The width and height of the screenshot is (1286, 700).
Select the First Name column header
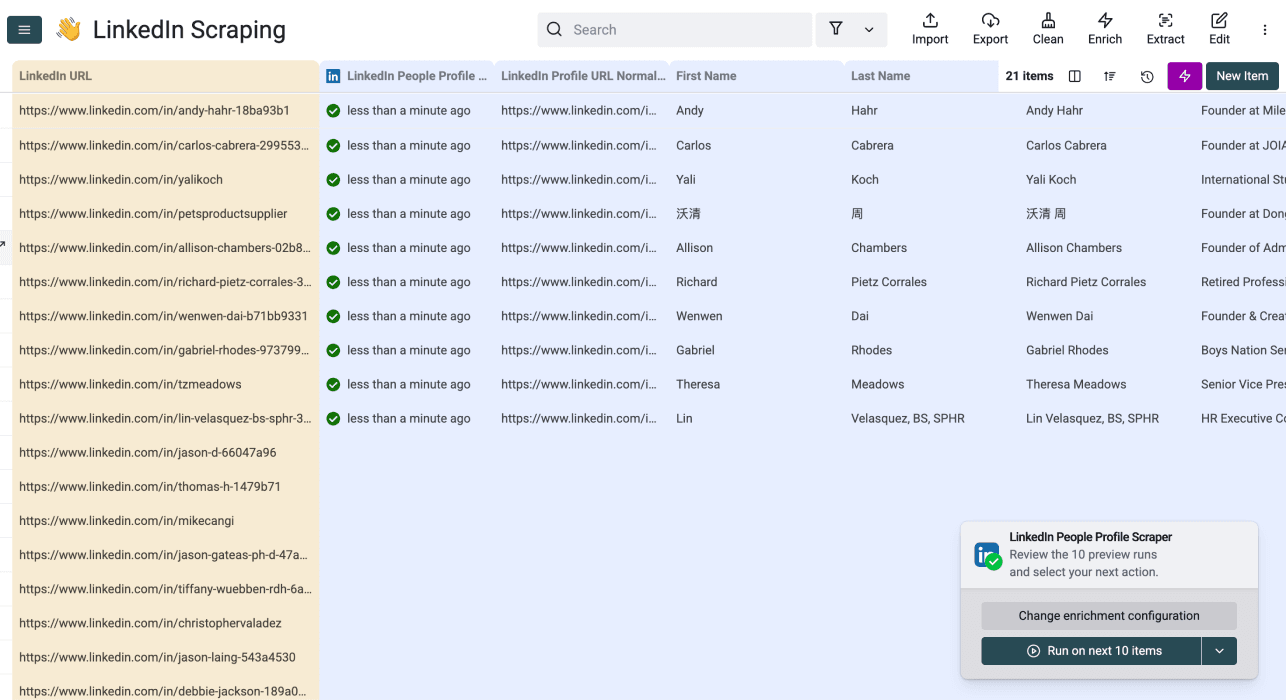(x=756, y=76)
